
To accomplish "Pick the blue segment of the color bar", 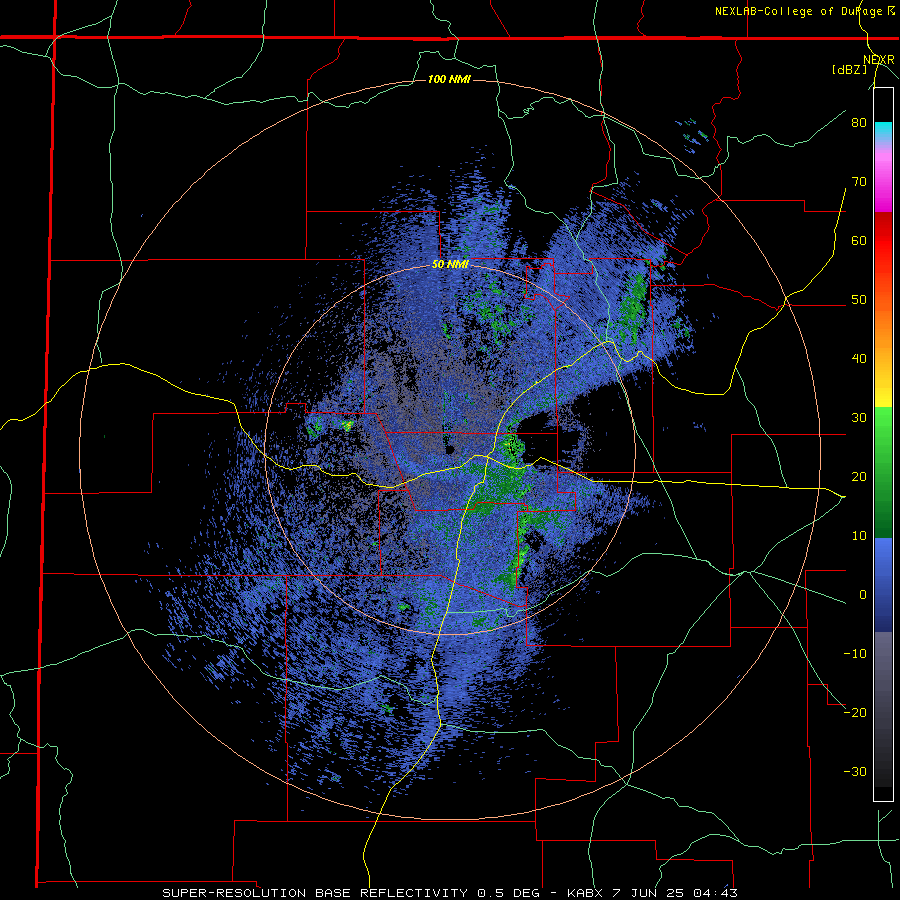I will (883, 585).
